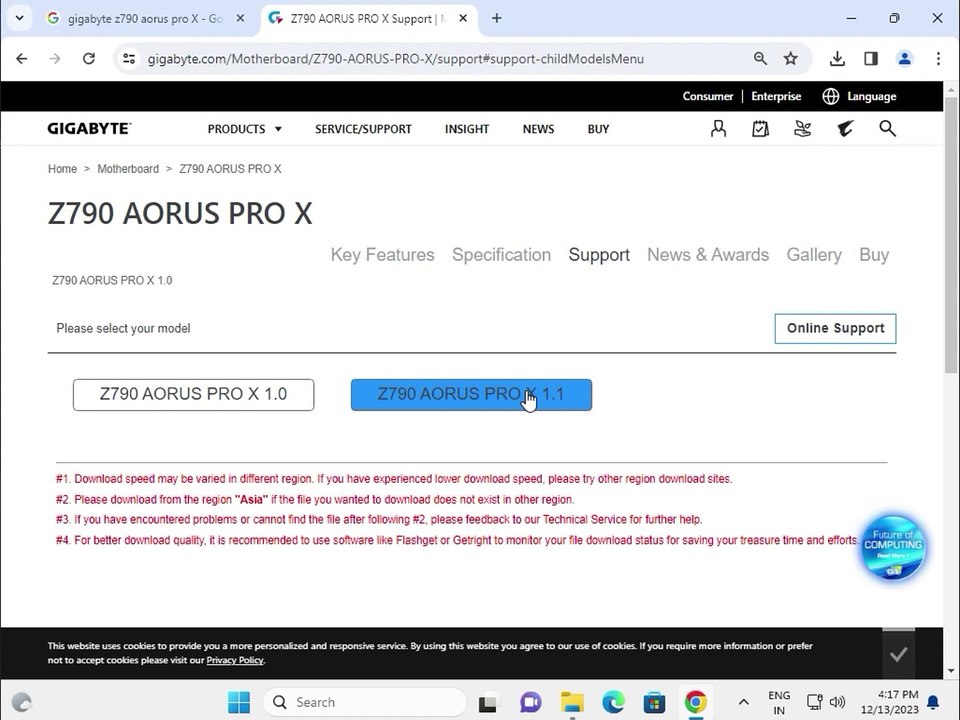Switch to the Key Features tab
This screenshot has width=960, height=720.
[383, 255]
